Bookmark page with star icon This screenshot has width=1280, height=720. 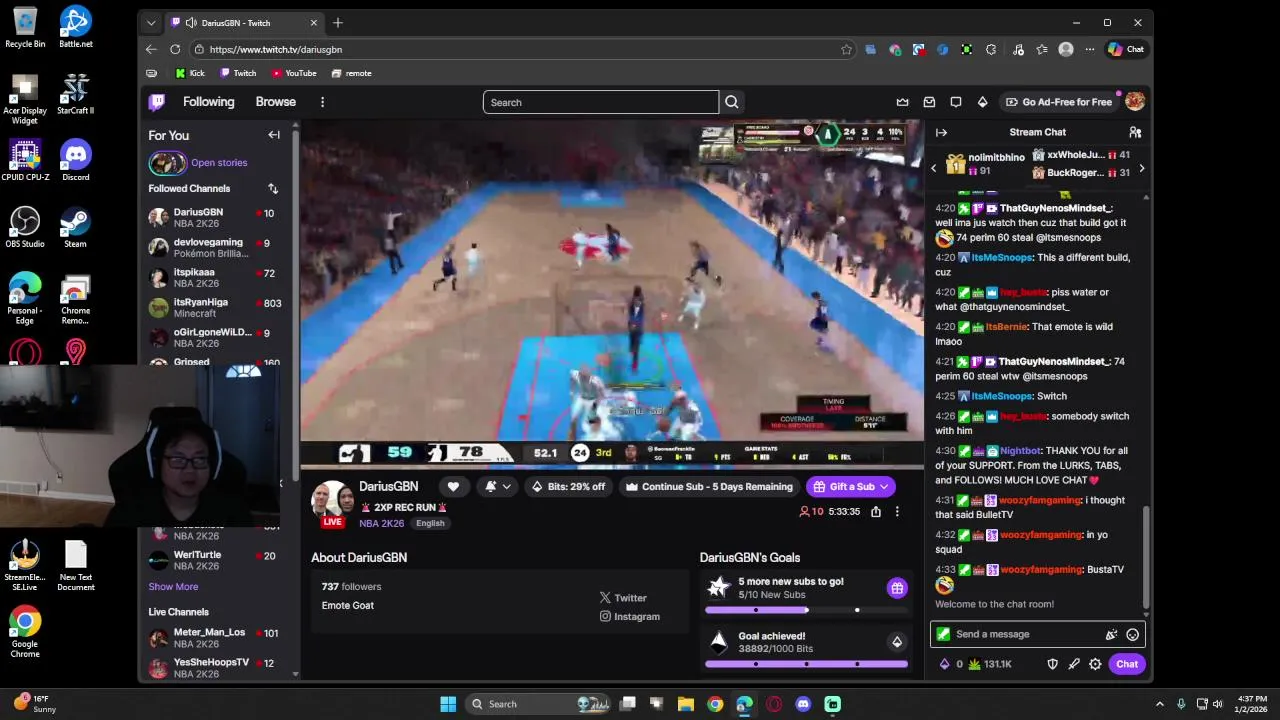[847, 49]
